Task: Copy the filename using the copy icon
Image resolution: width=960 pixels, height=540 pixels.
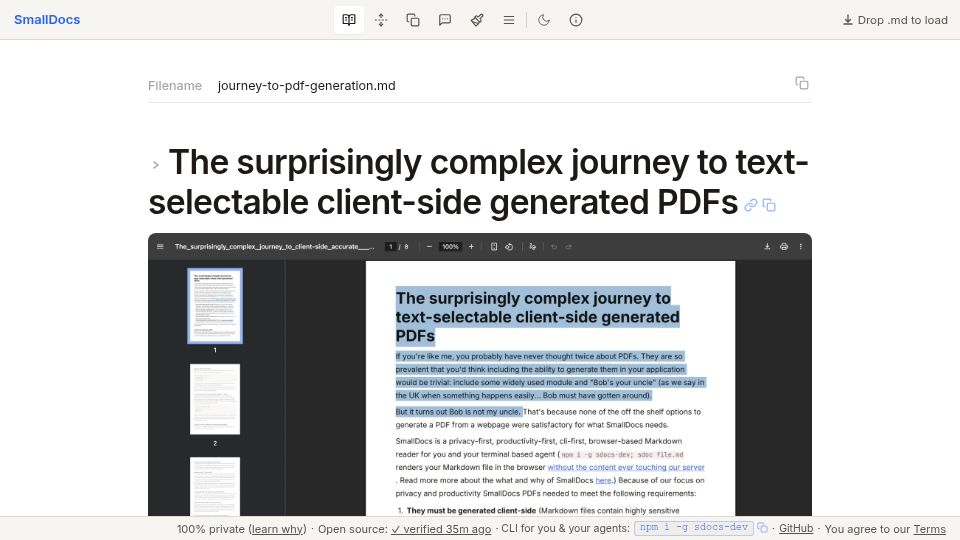Action: tap(801, 83)
